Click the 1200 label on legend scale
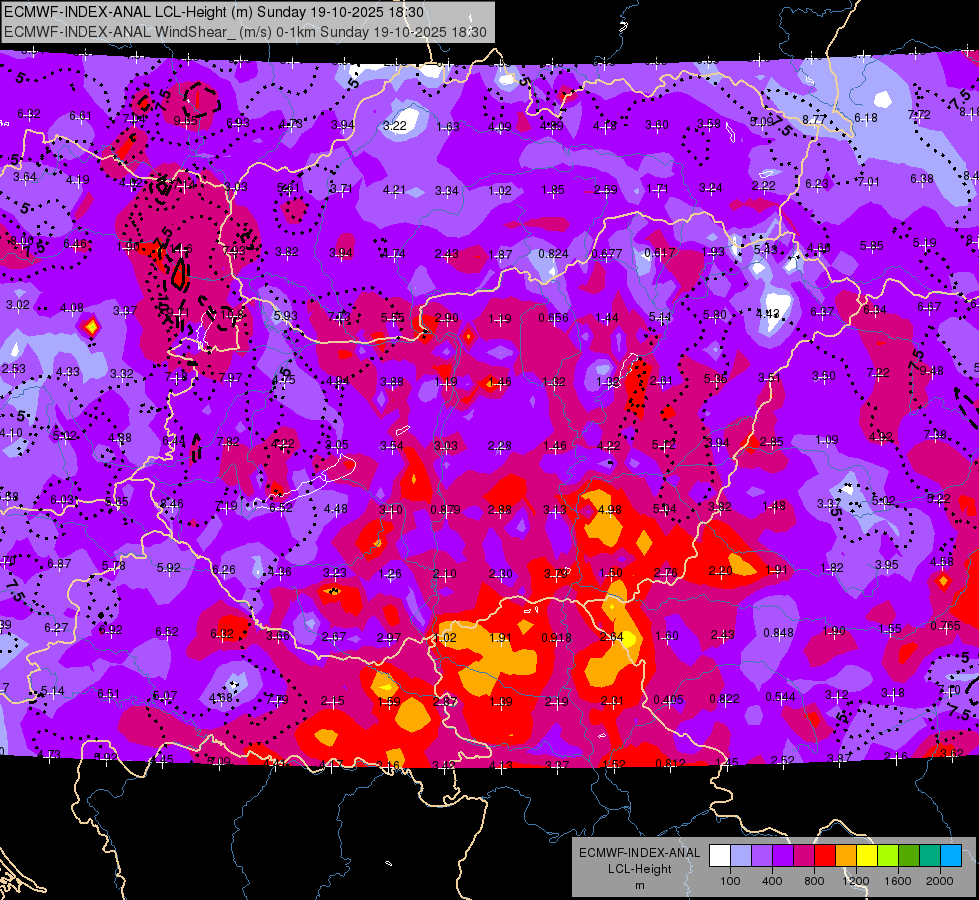This screenshot has height=900, width=979. [x=856, y=881]
